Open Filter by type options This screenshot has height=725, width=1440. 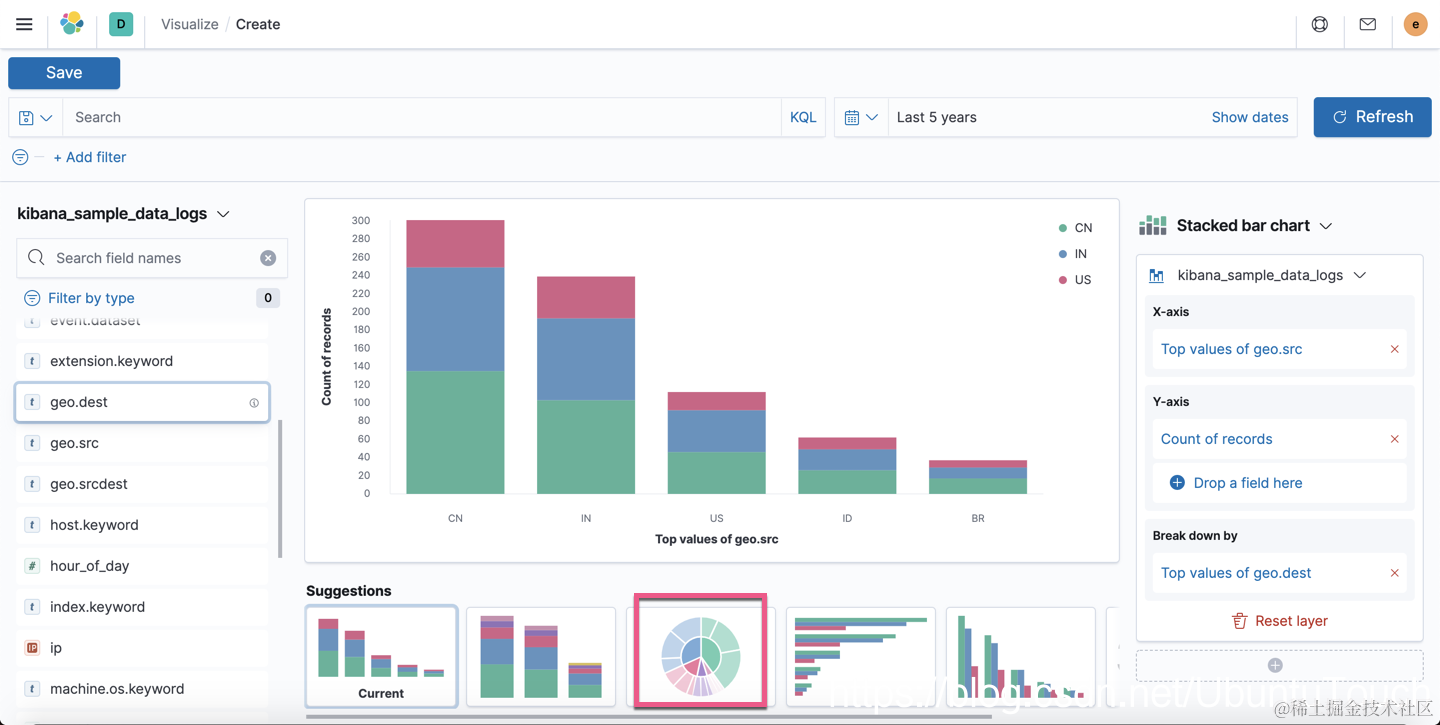coord(91,298)
